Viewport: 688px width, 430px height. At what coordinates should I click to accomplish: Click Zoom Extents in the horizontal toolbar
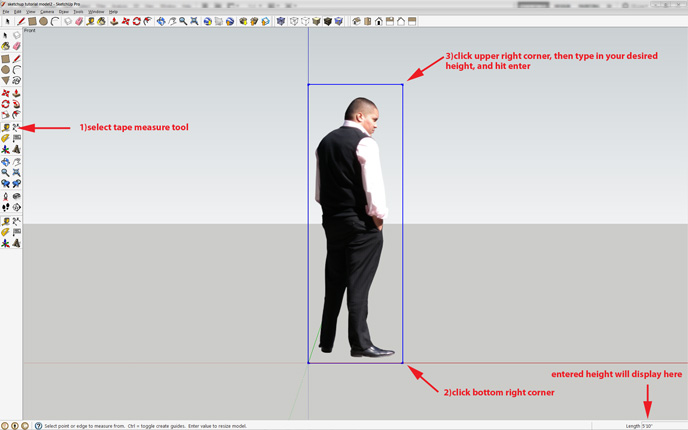(194, 21)
